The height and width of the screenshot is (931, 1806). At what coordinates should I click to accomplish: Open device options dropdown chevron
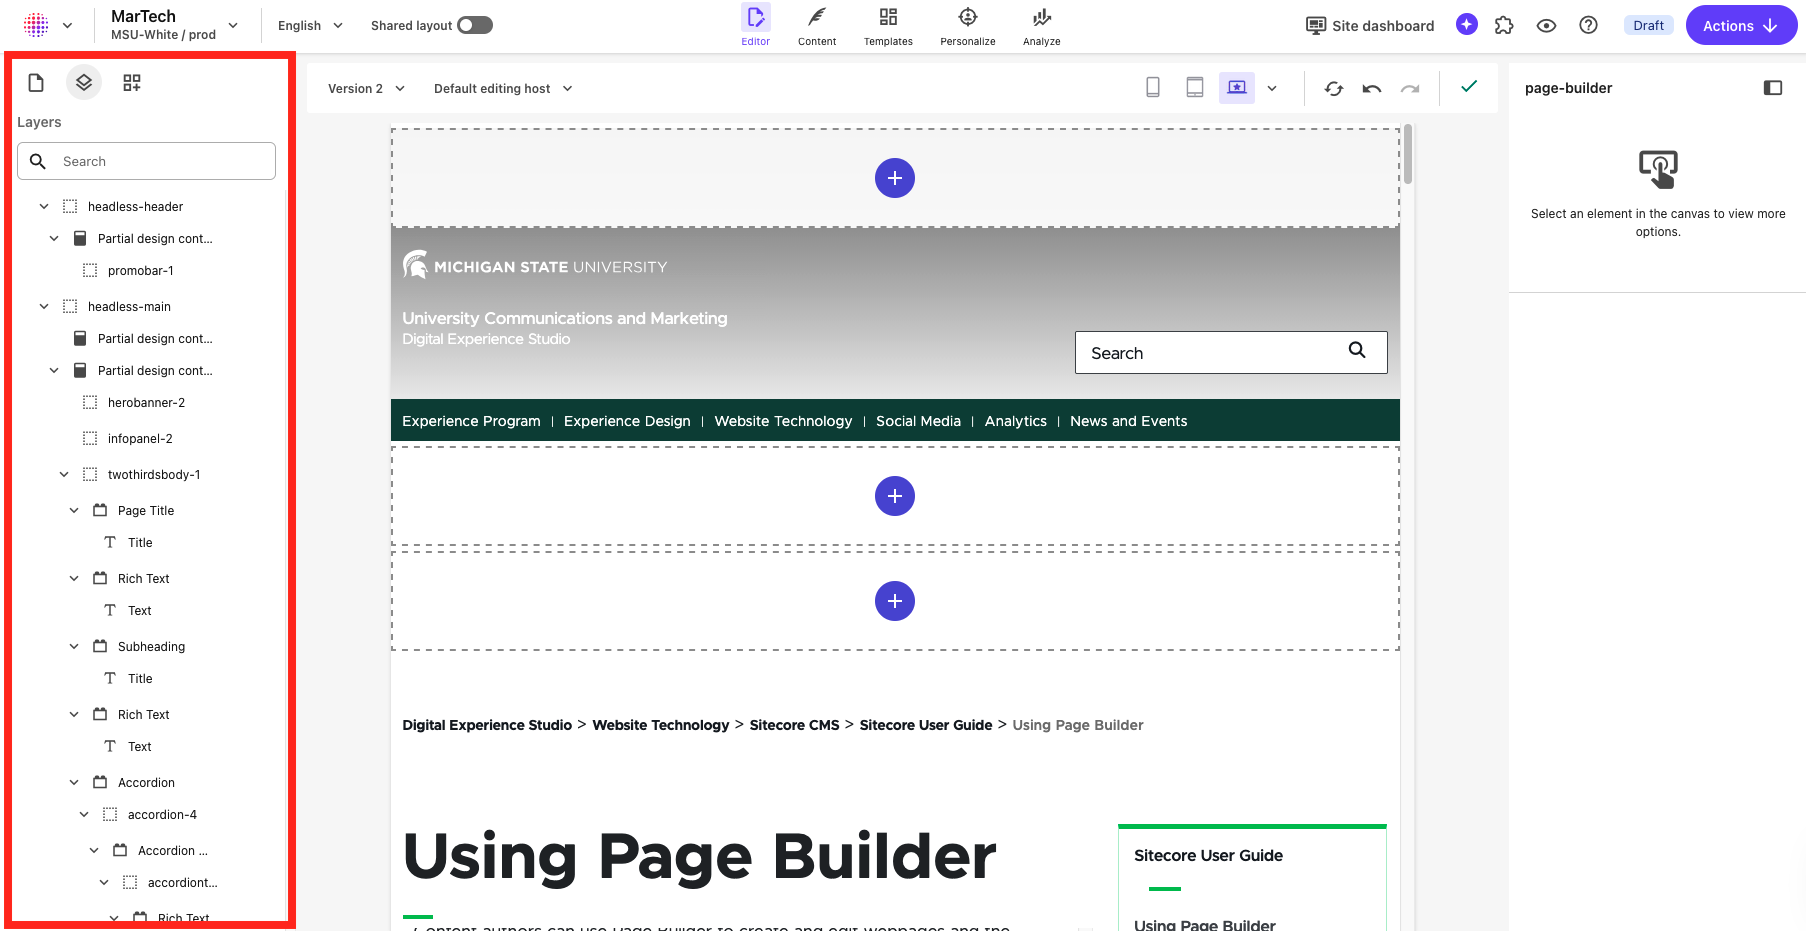1272,88
